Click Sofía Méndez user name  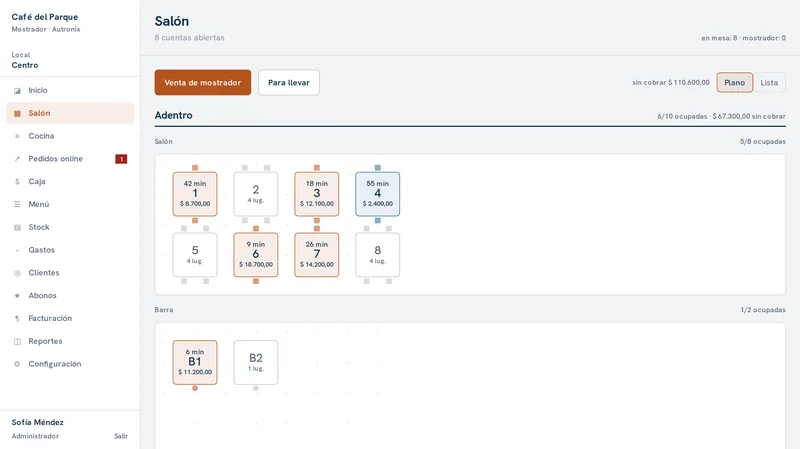coord(38,422)
